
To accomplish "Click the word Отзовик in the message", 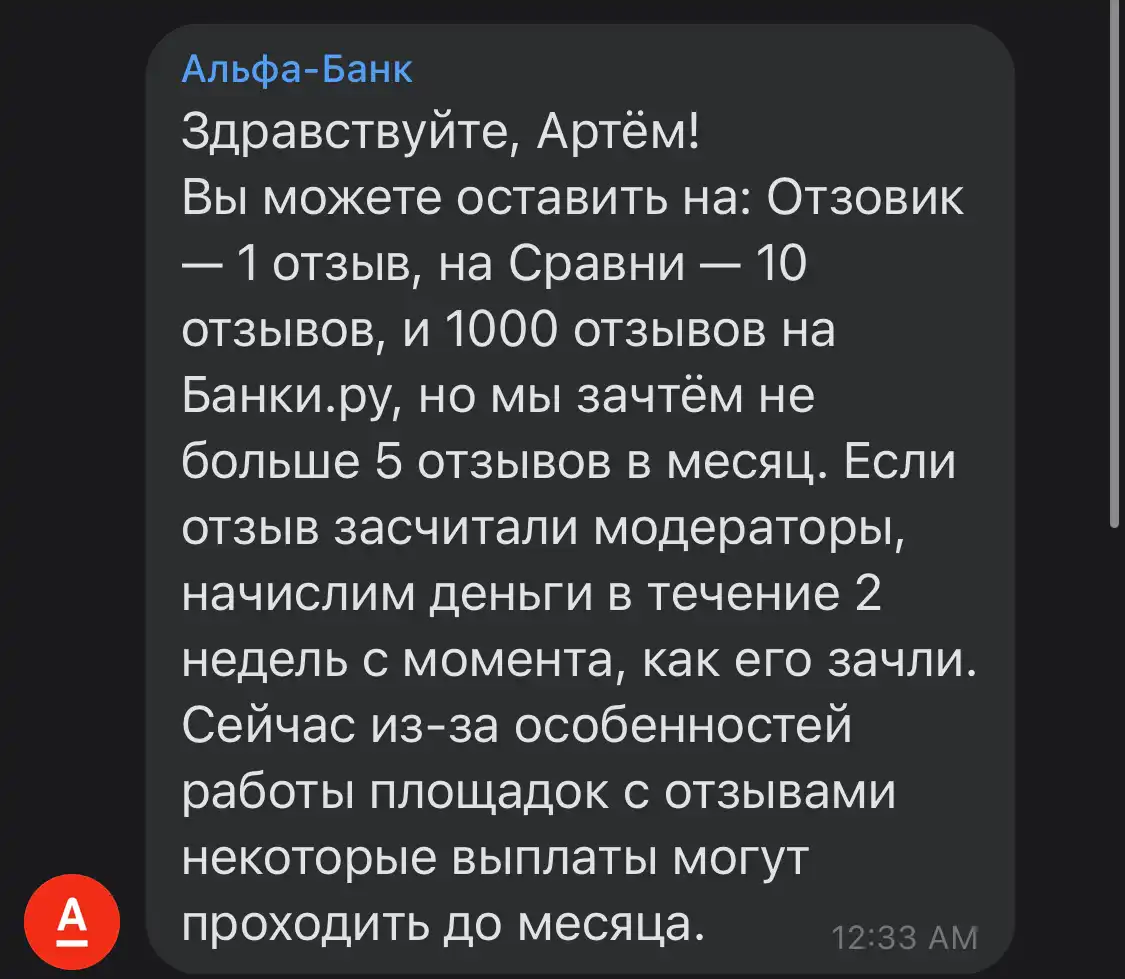I will coord(865,197).
